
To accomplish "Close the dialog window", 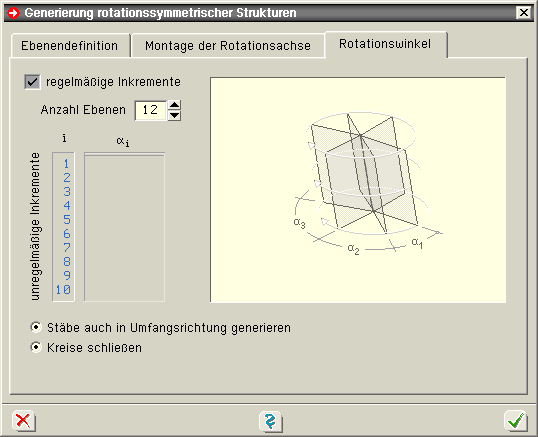I will click(524, 13).
